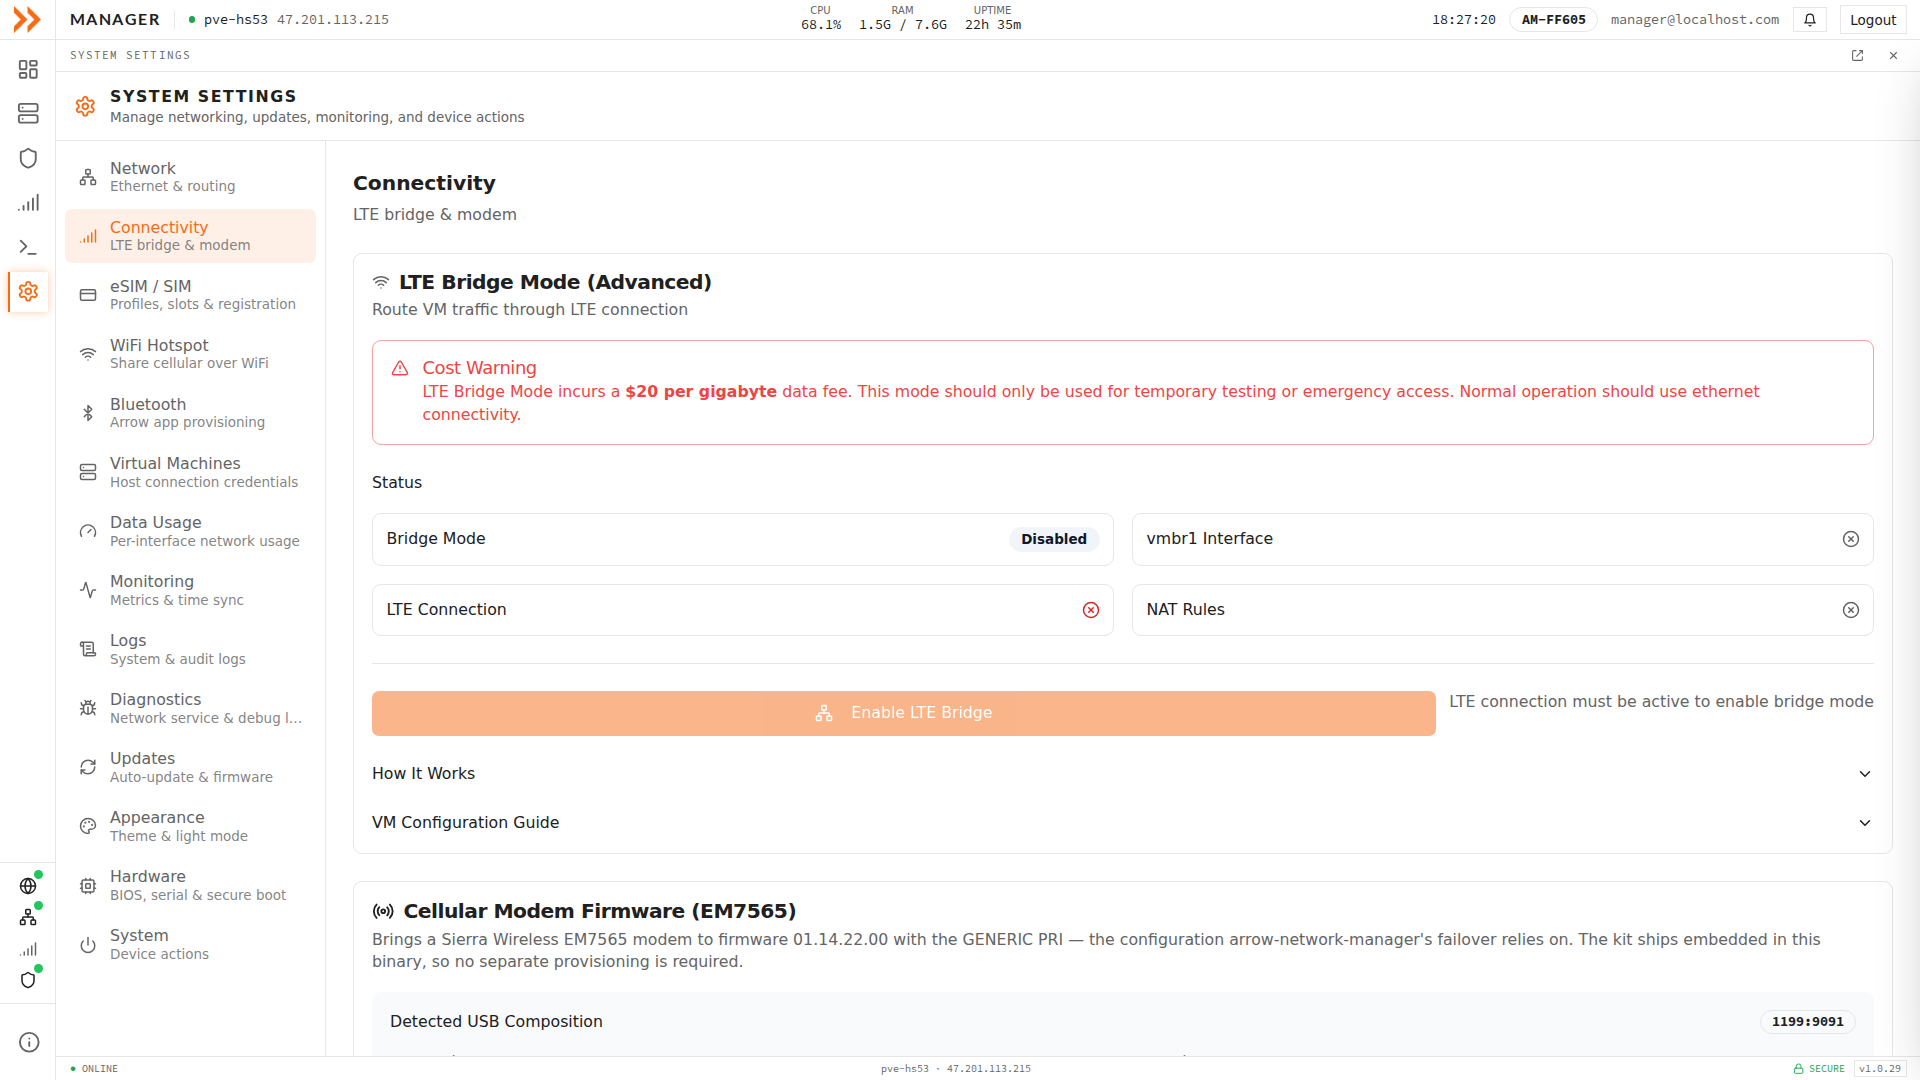Select the Data Usage section
The image size is (1920, 1080).
[x=190, y=531]
